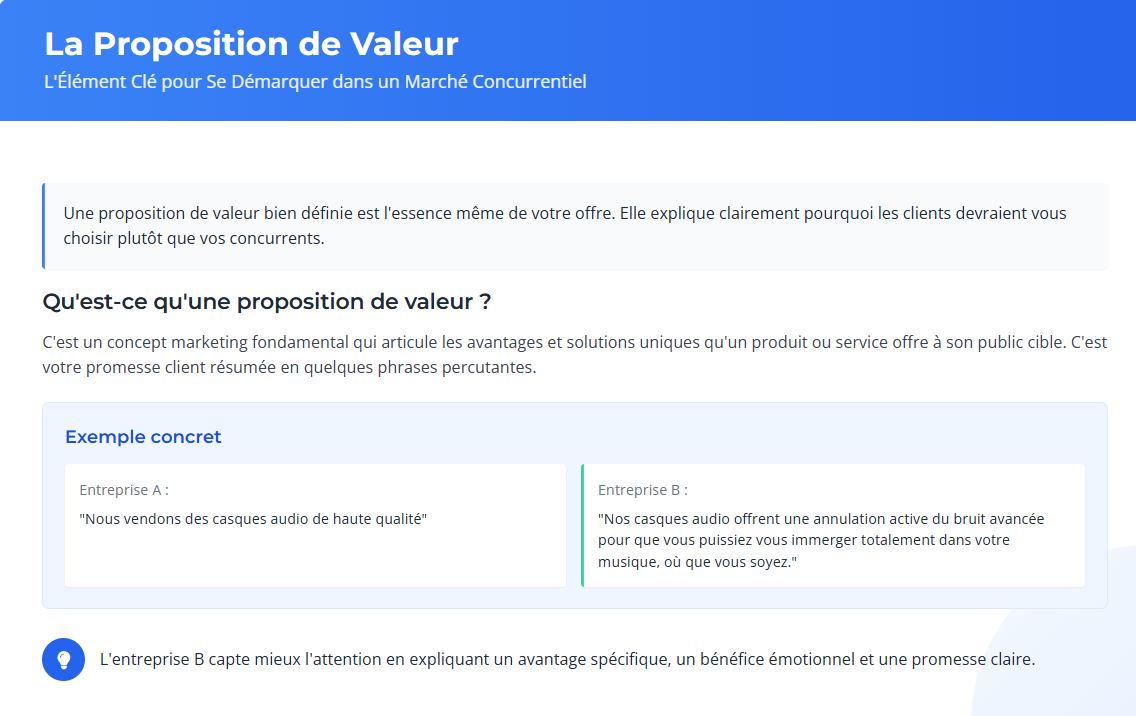Click the light blue example panel background
Screen dimensions: 1136x716
[x=575, y=596]
